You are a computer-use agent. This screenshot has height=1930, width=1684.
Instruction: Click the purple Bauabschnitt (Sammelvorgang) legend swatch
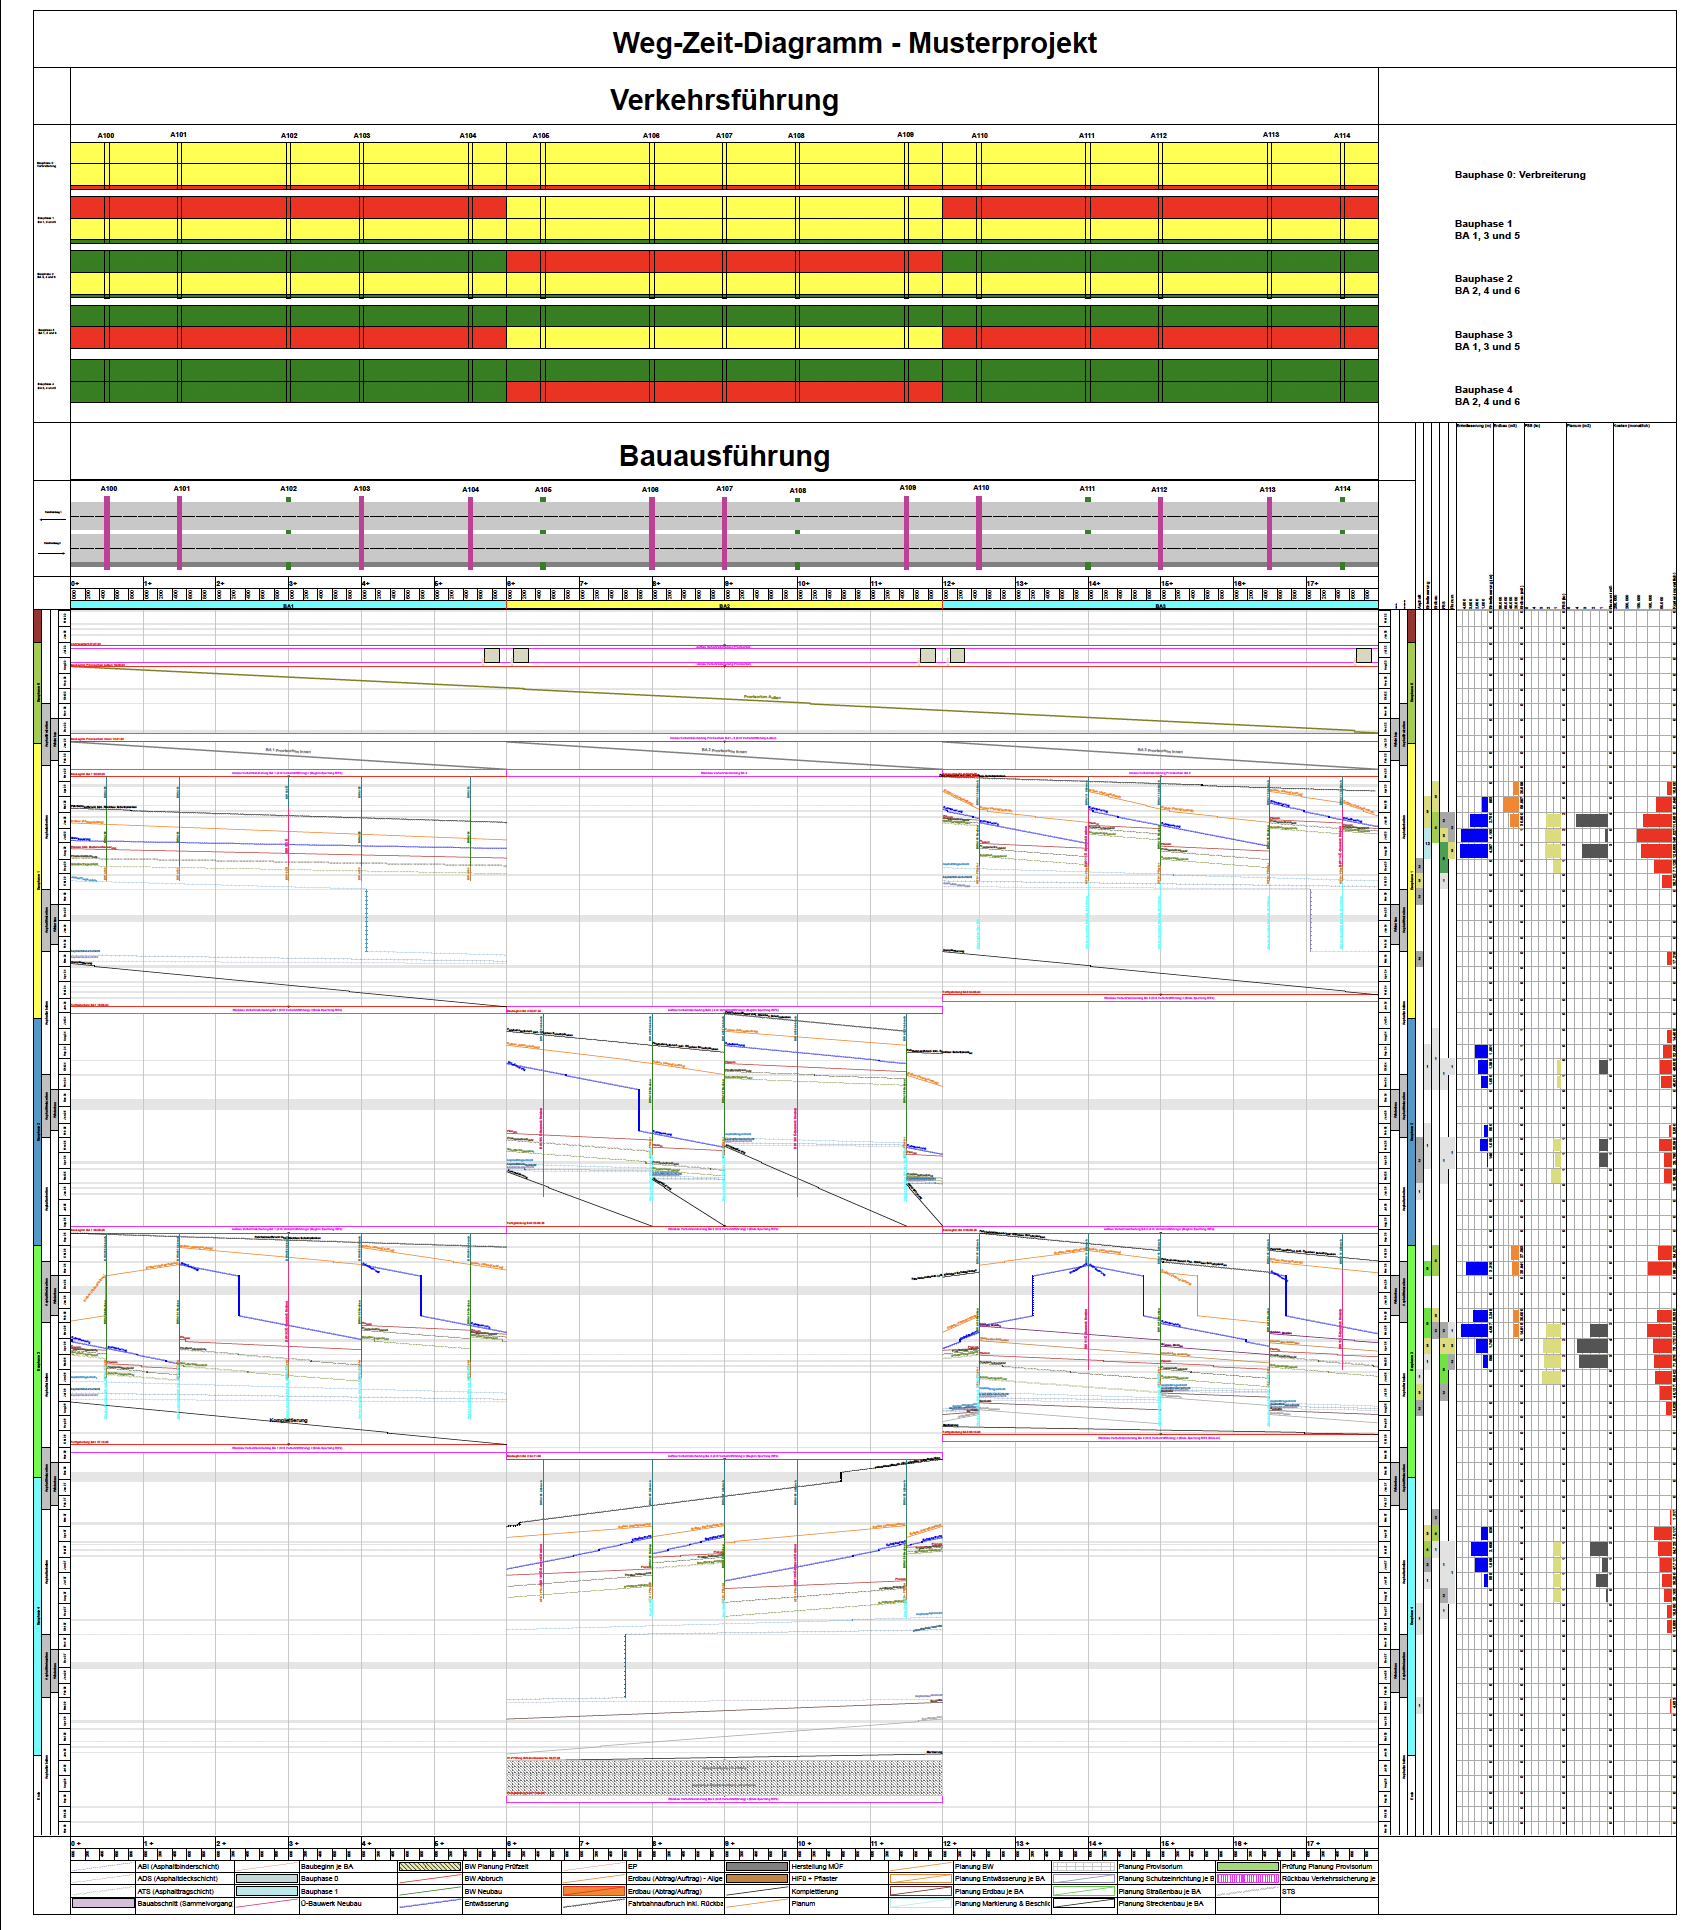(103, 1904)
